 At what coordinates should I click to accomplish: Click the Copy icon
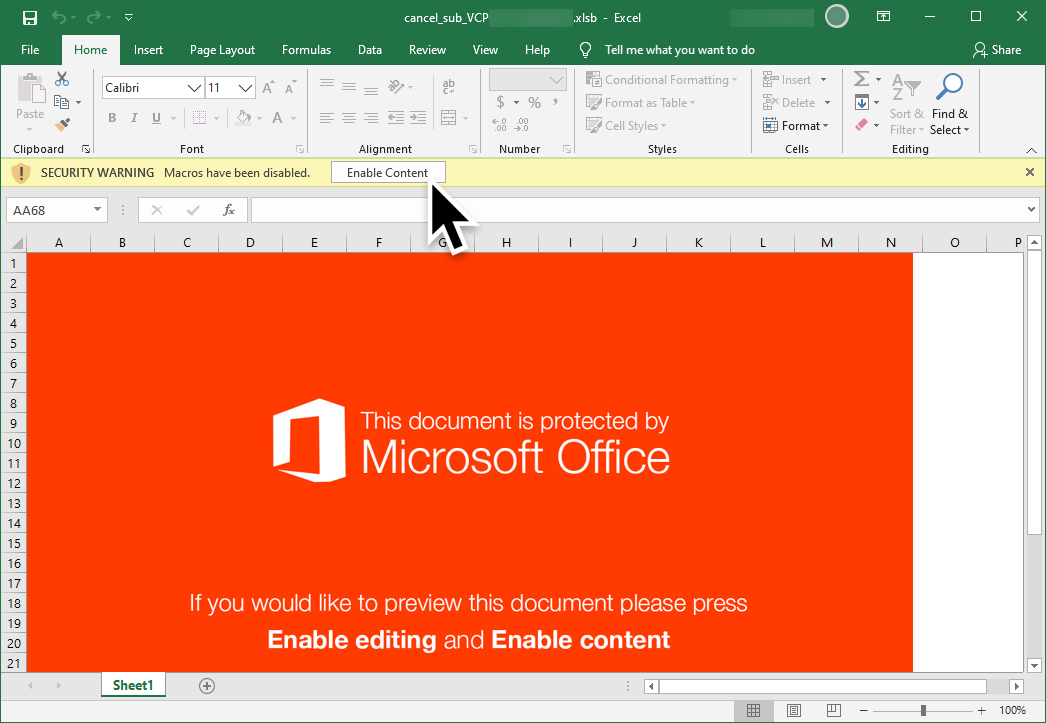pyautogui.click(x=61, y=102)
